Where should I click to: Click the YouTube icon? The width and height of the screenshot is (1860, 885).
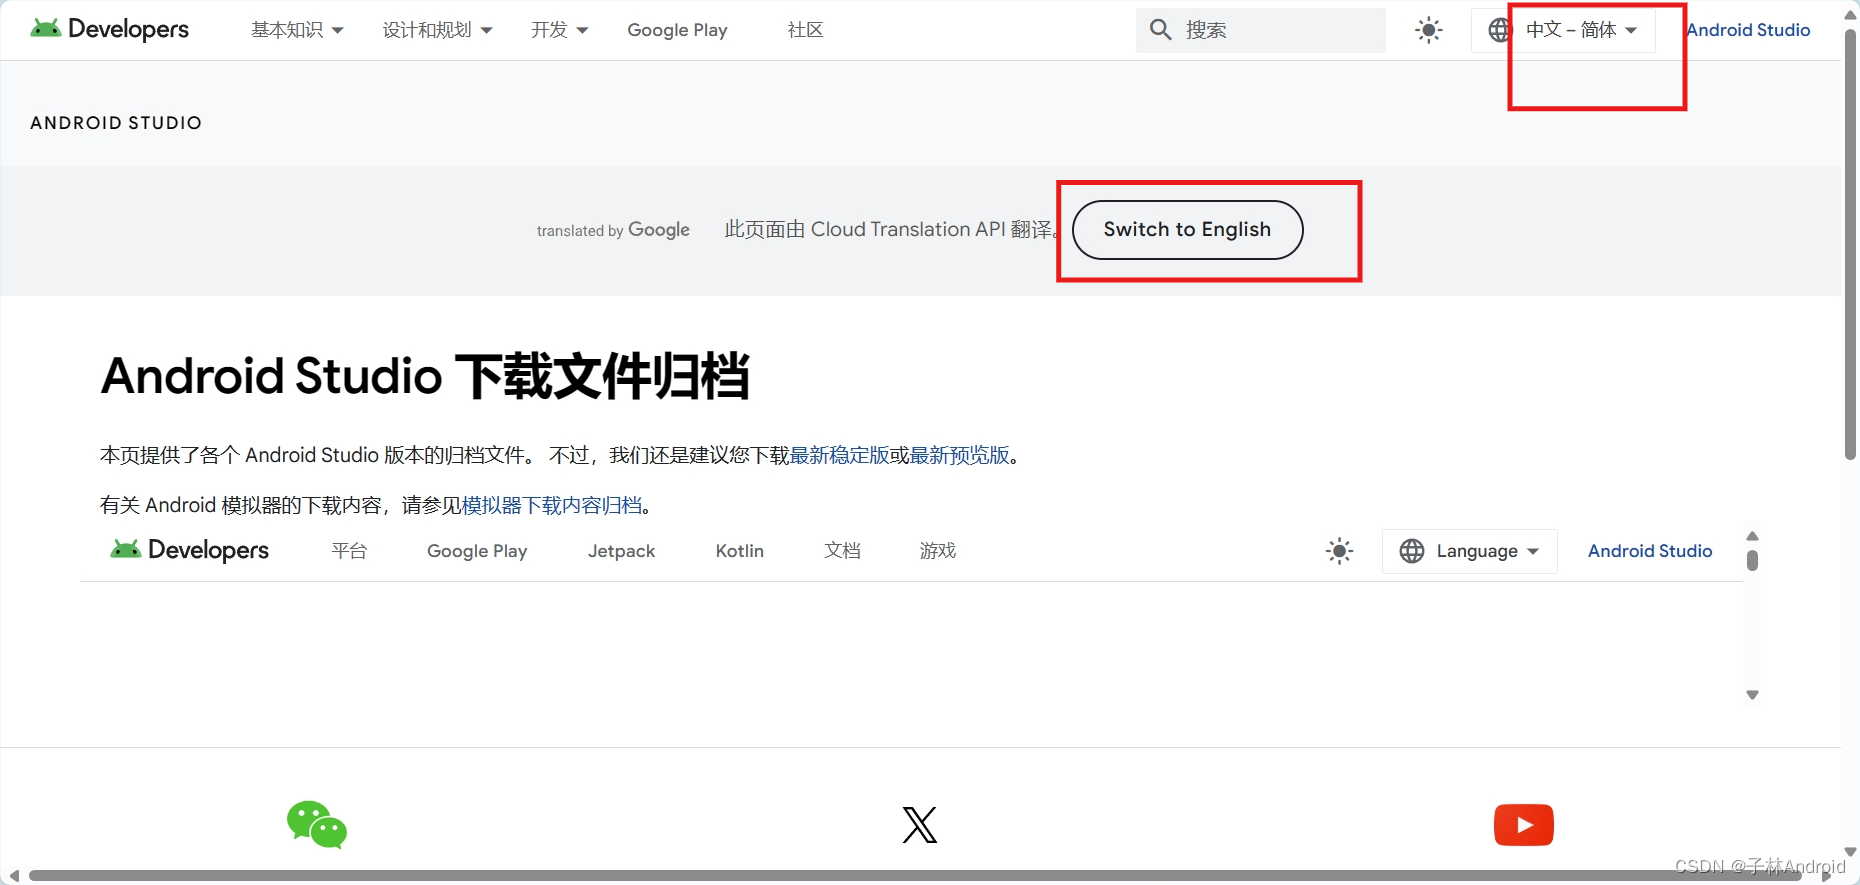coord(1524,825)
